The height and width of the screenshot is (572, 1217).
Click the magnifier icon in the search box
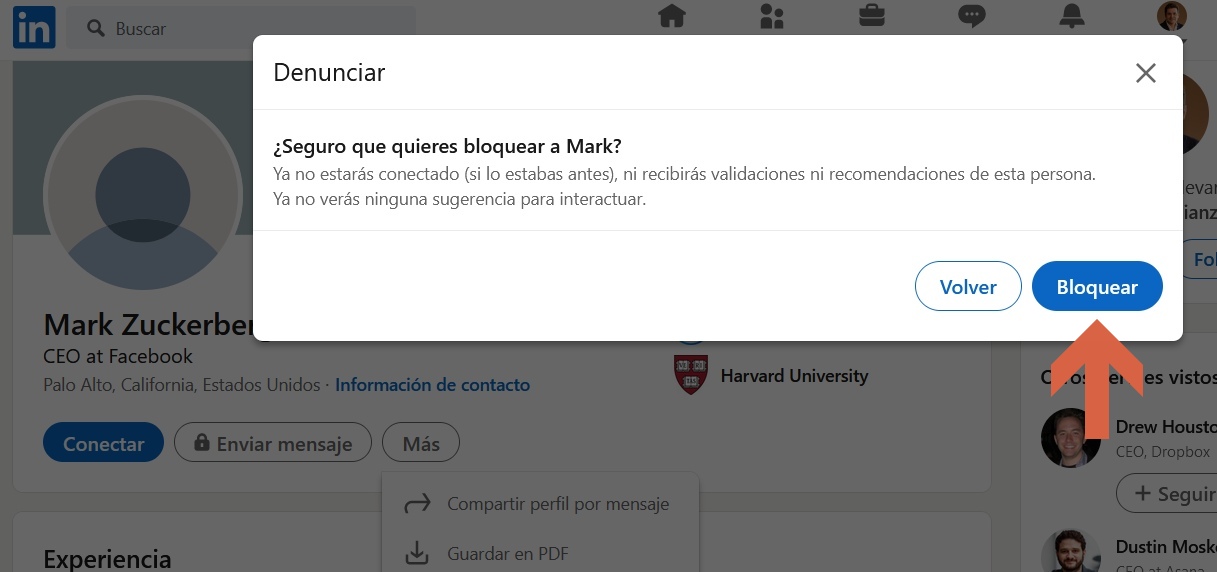[x=96, y=28]
